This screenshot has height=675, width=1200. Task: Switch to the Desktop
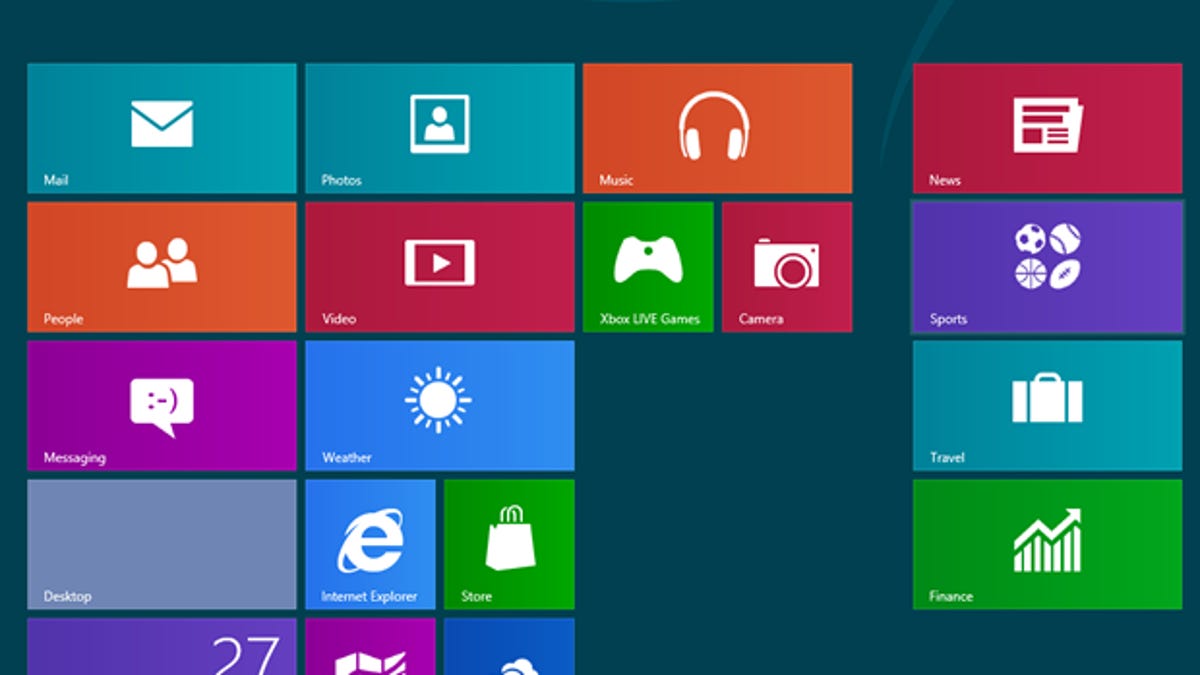point(160,545)
